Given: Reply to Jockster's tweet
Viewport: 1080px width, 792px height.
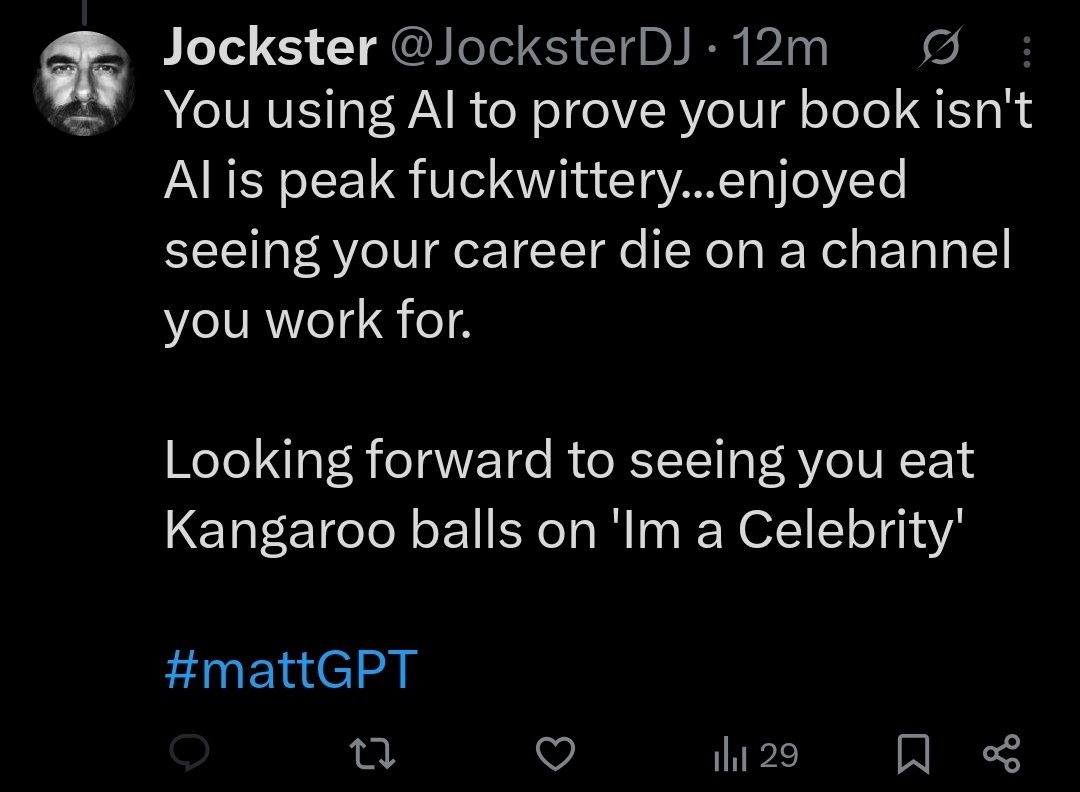Looking at the screenshot, I should (187, 753).
